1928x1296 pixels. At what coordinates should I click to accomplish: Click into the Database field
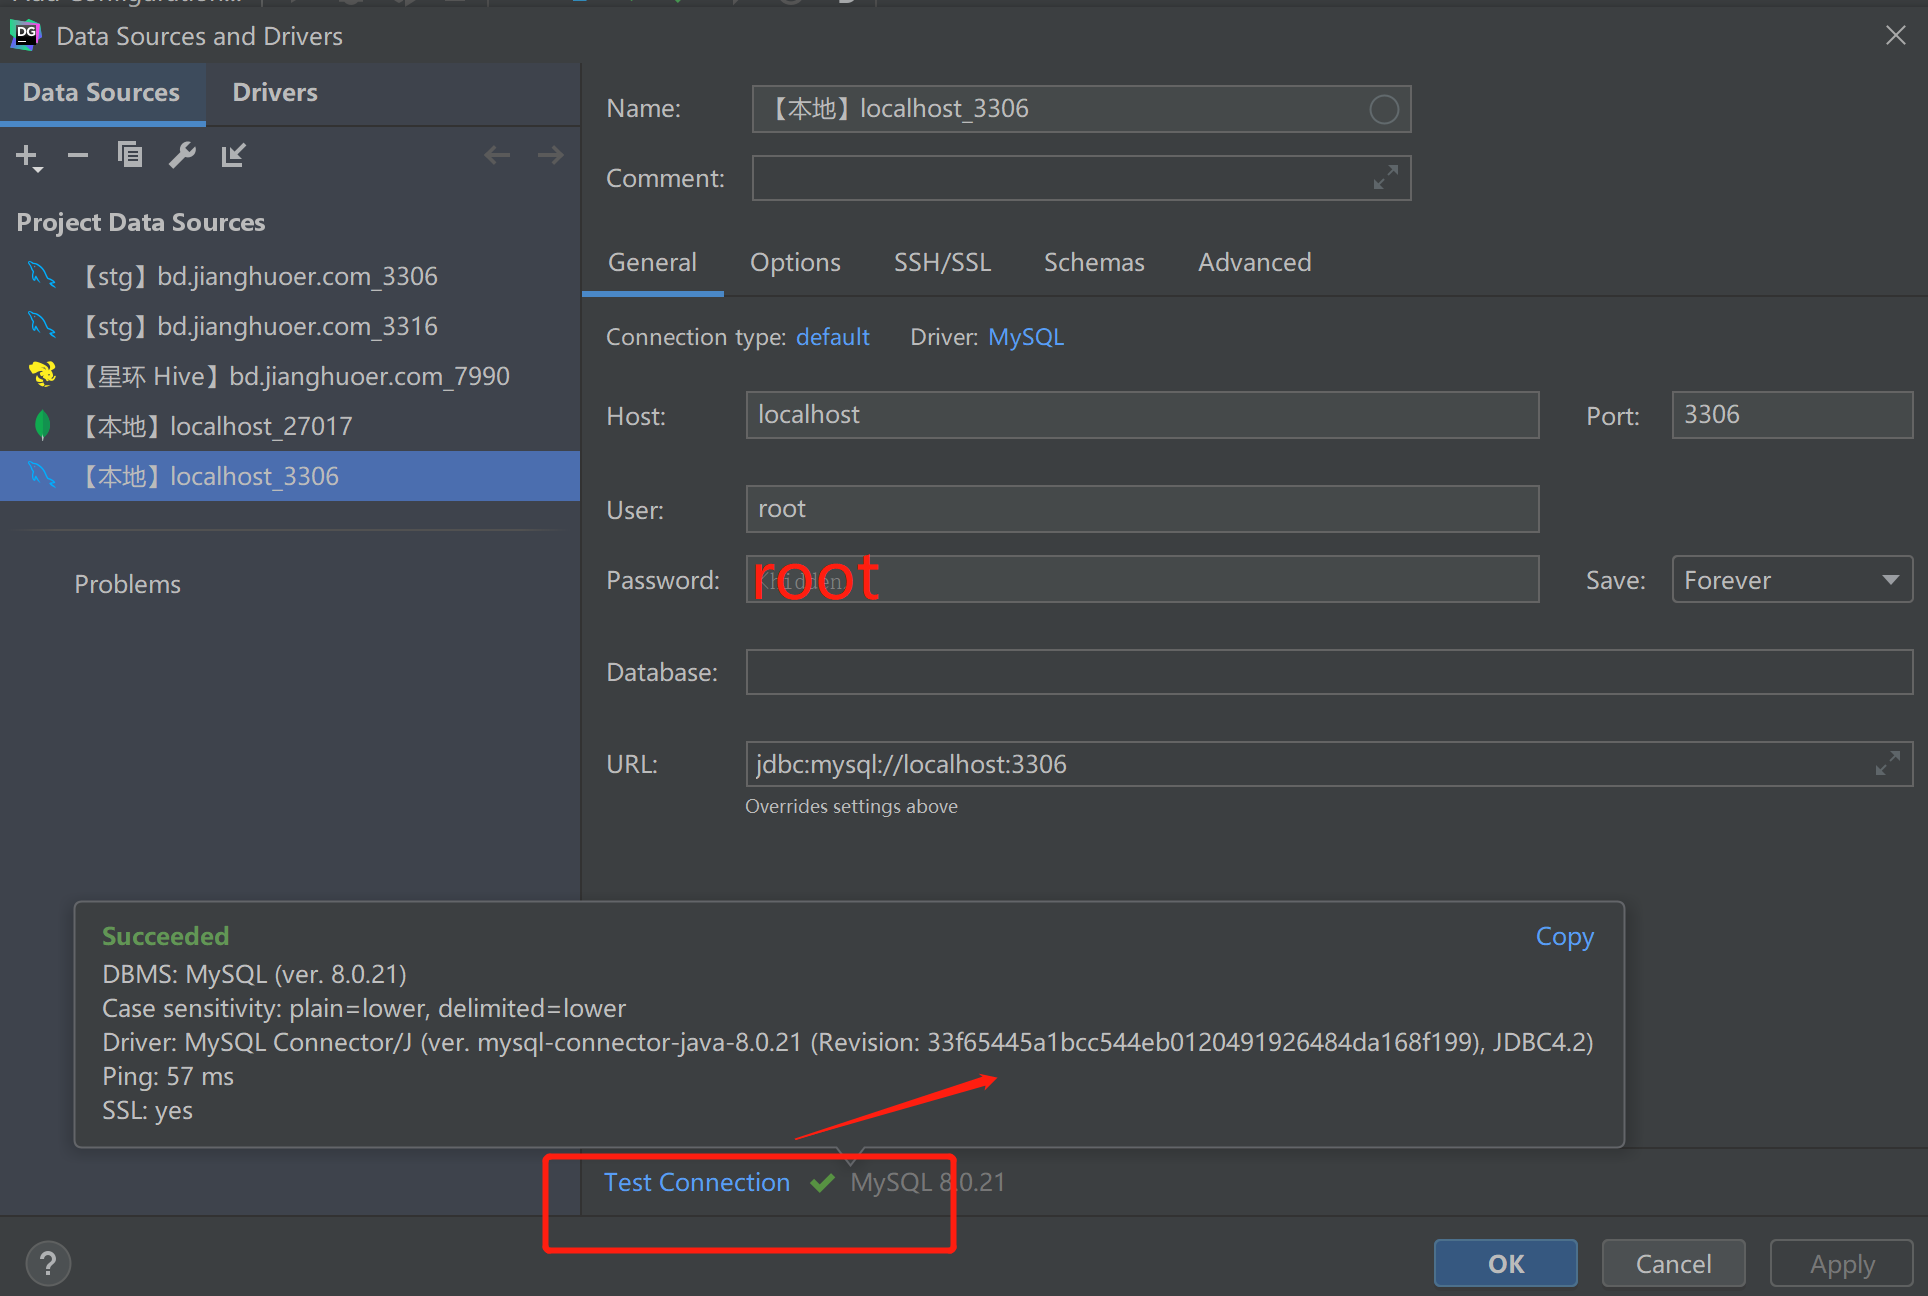1329,672
